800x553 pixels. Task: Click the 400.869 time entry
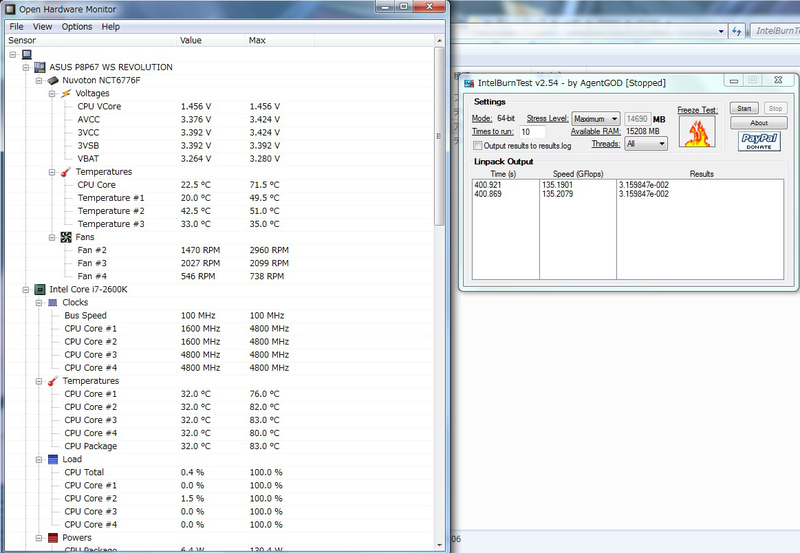(488, 194)
